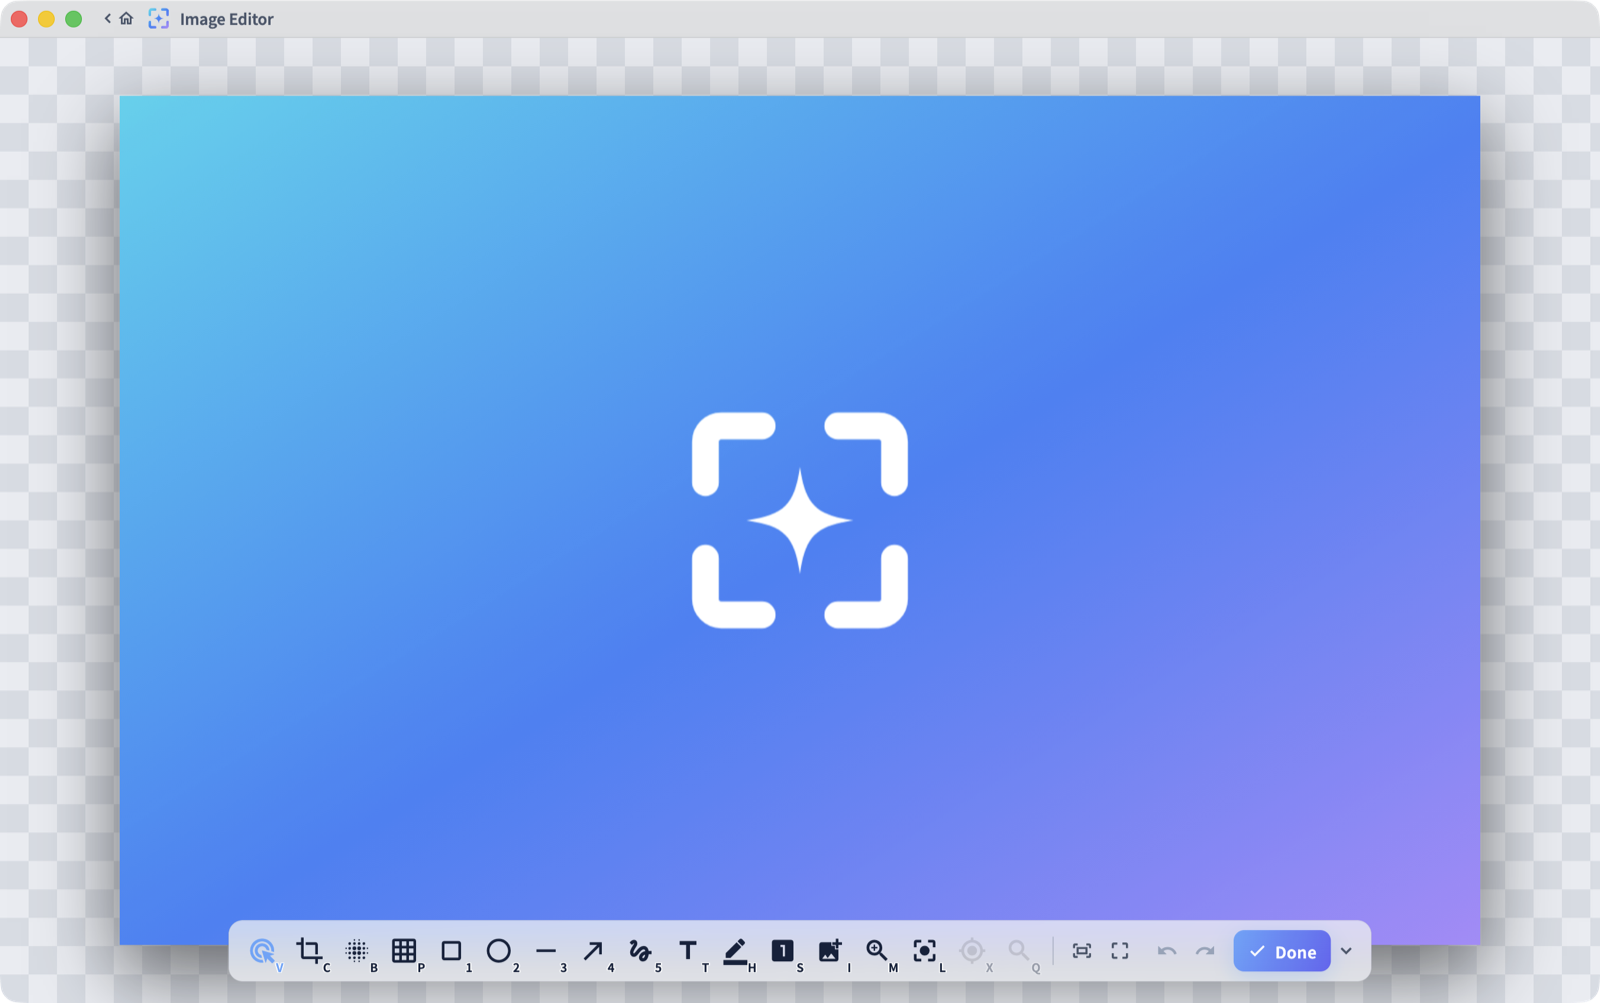
Task: Select the Crop tool
Action: [x=309, y=950]
